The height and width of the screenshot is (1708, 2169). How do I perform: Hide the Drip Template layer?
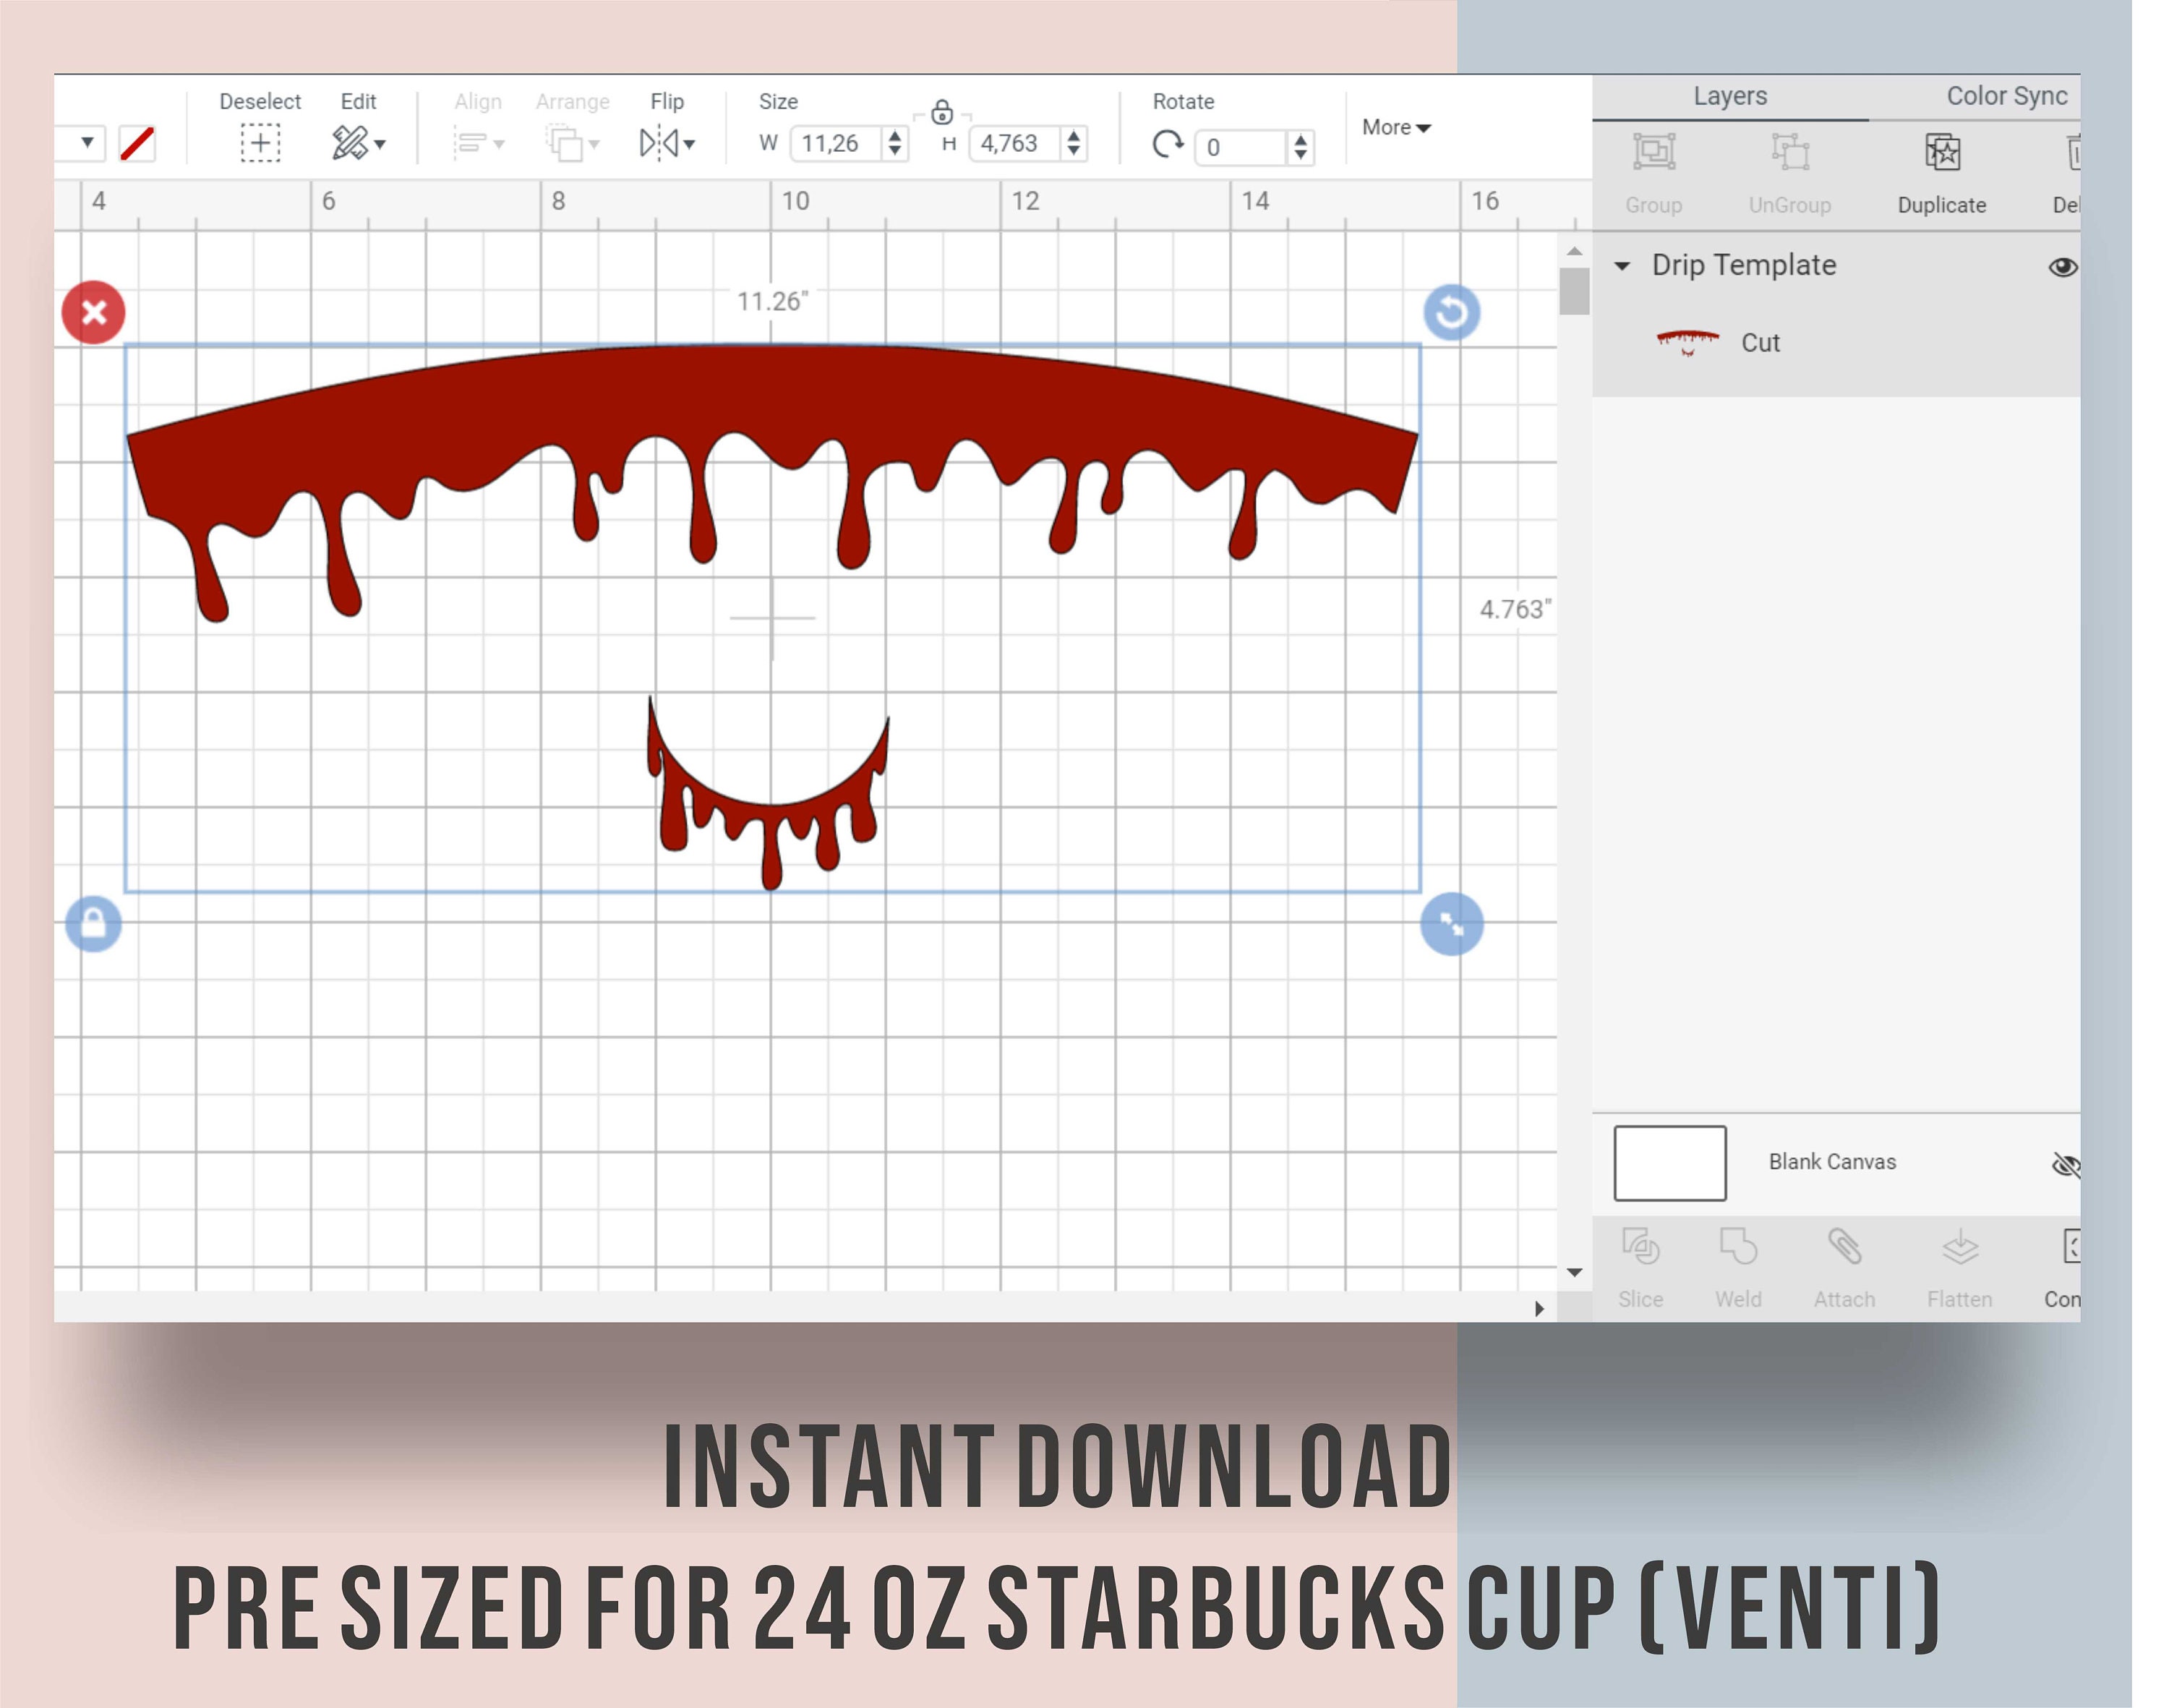tap(2063, 267)
